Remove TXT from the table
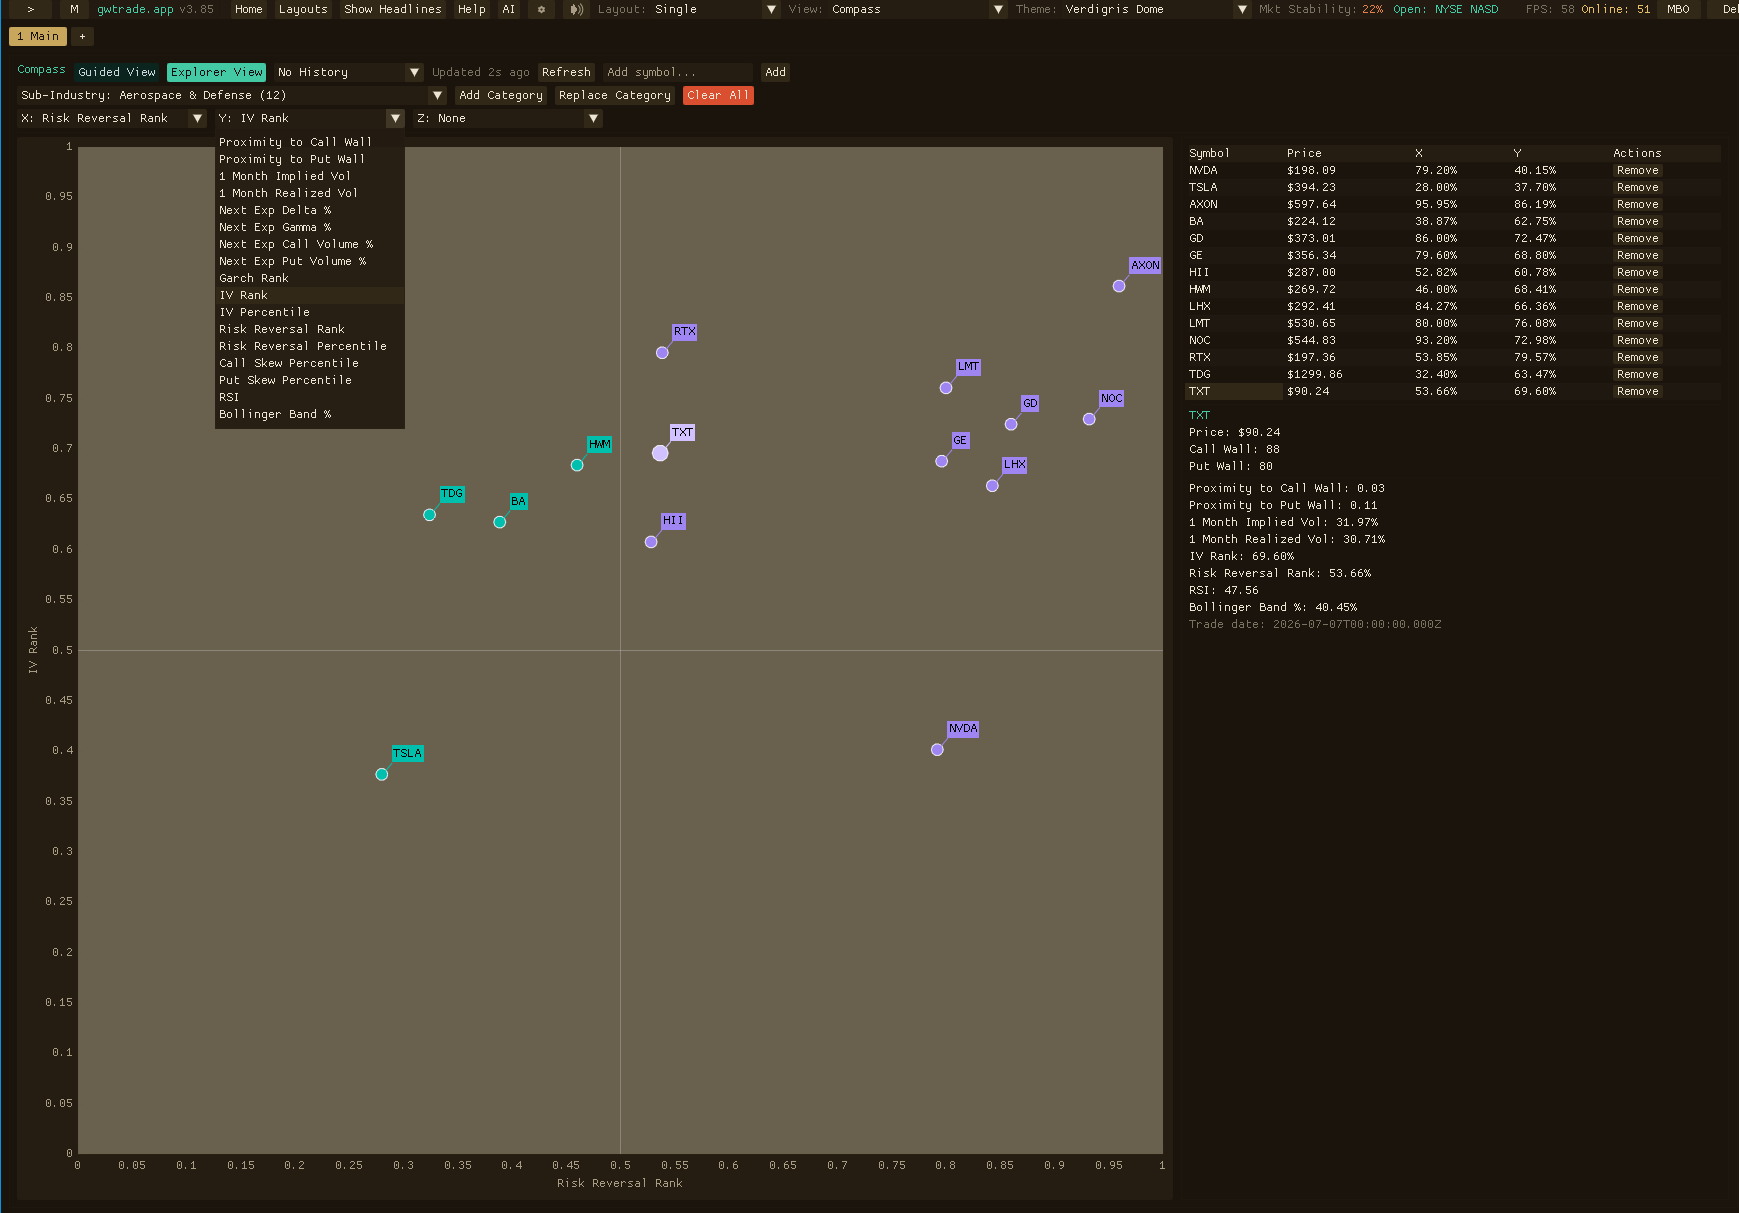This screenshot has width=1739, height=1213. [1637, 391]
